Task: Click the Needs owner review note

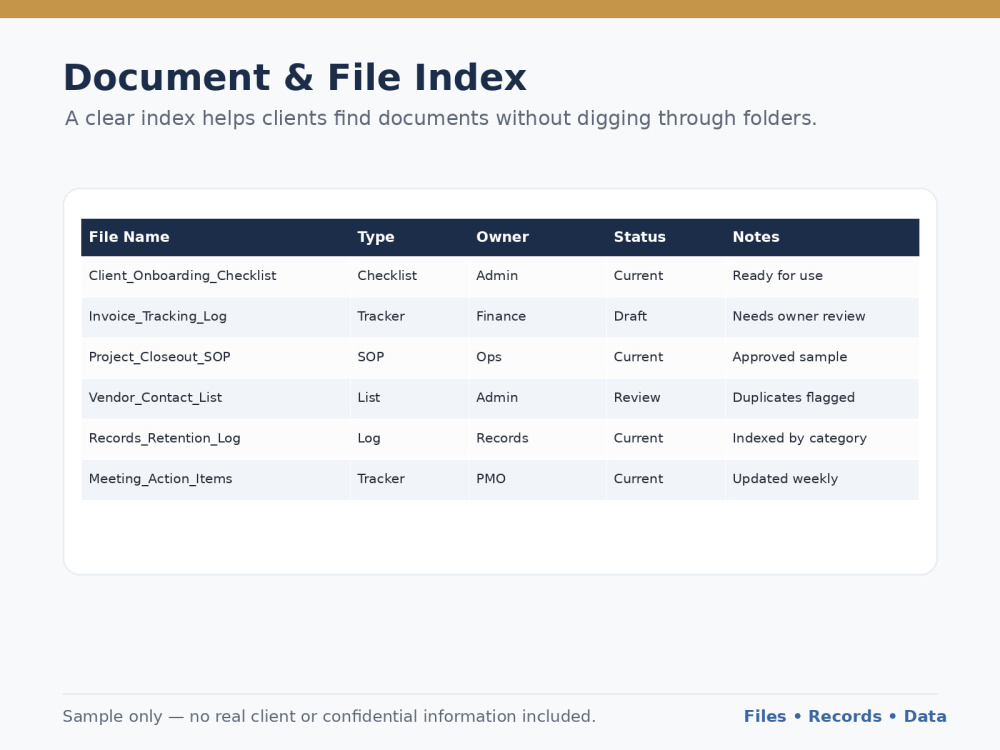Action: pos(798,316)
